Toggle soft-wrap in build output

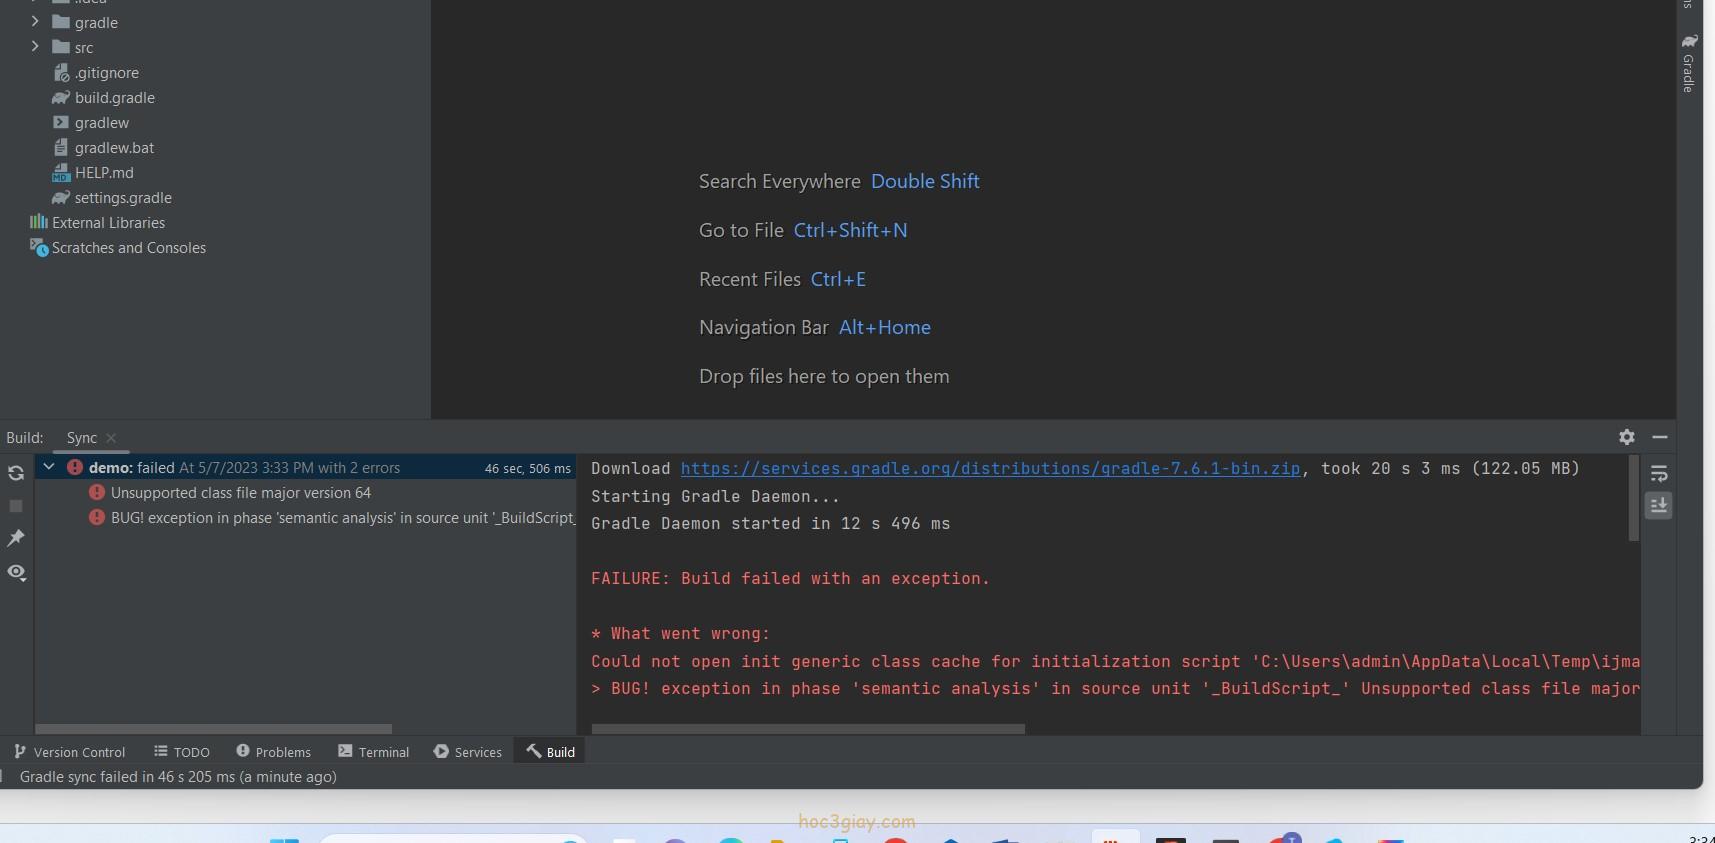tap(1659, 474)
